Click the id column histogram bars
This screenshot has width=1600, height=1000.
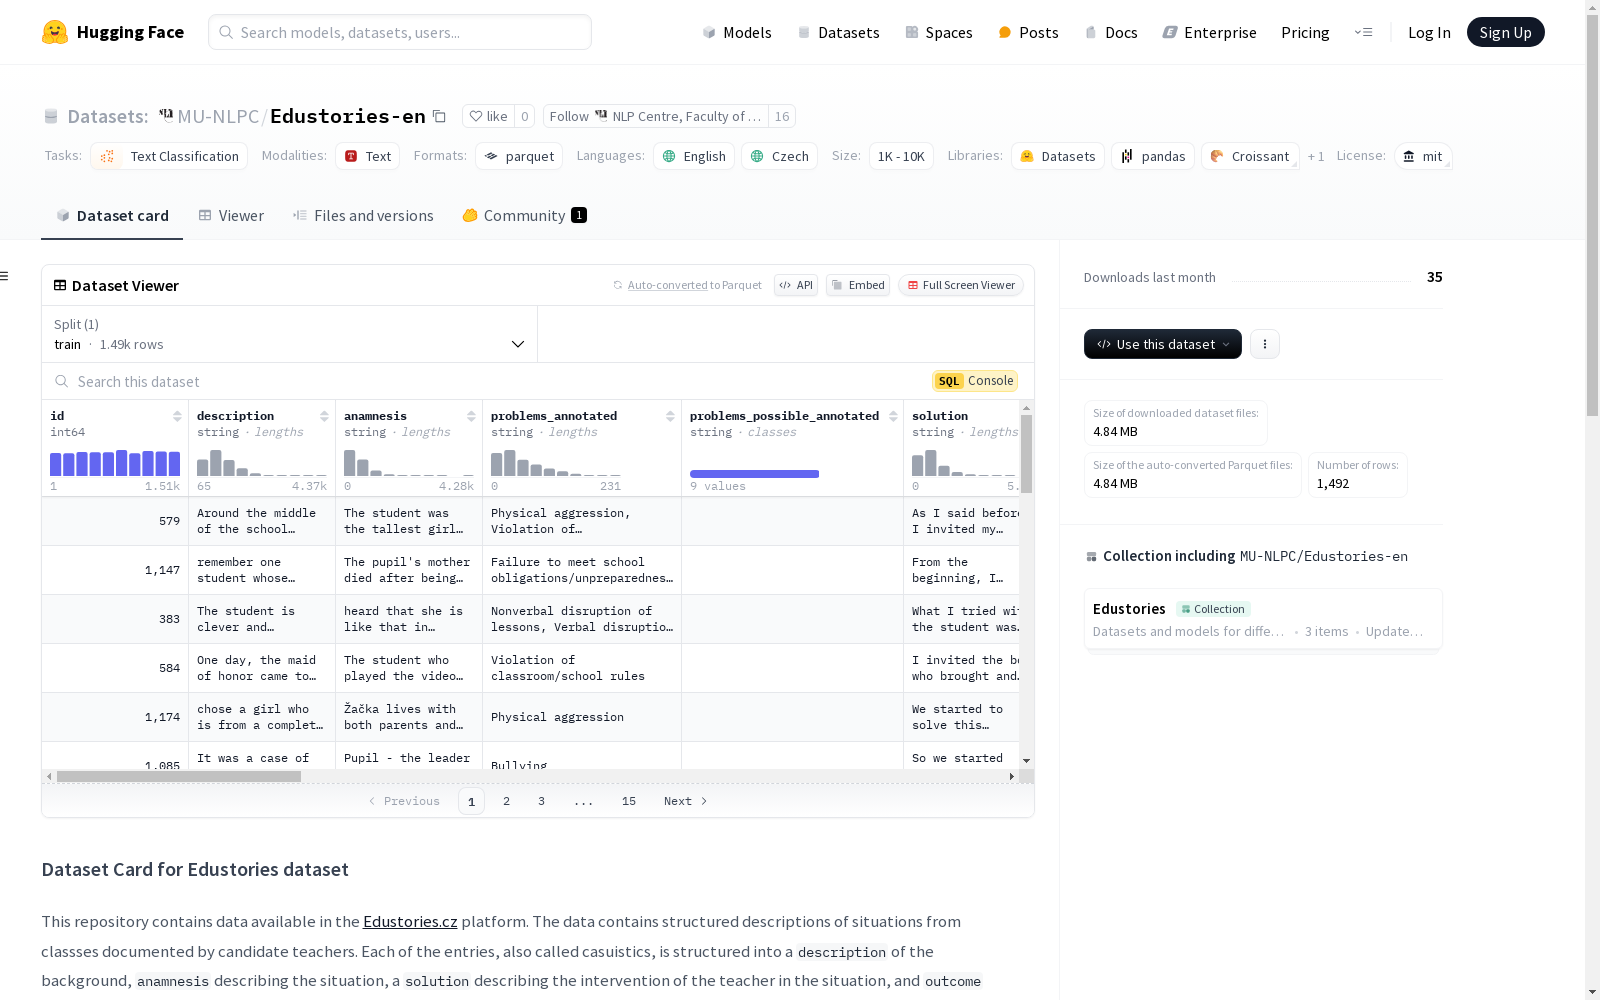click(115, 463)
